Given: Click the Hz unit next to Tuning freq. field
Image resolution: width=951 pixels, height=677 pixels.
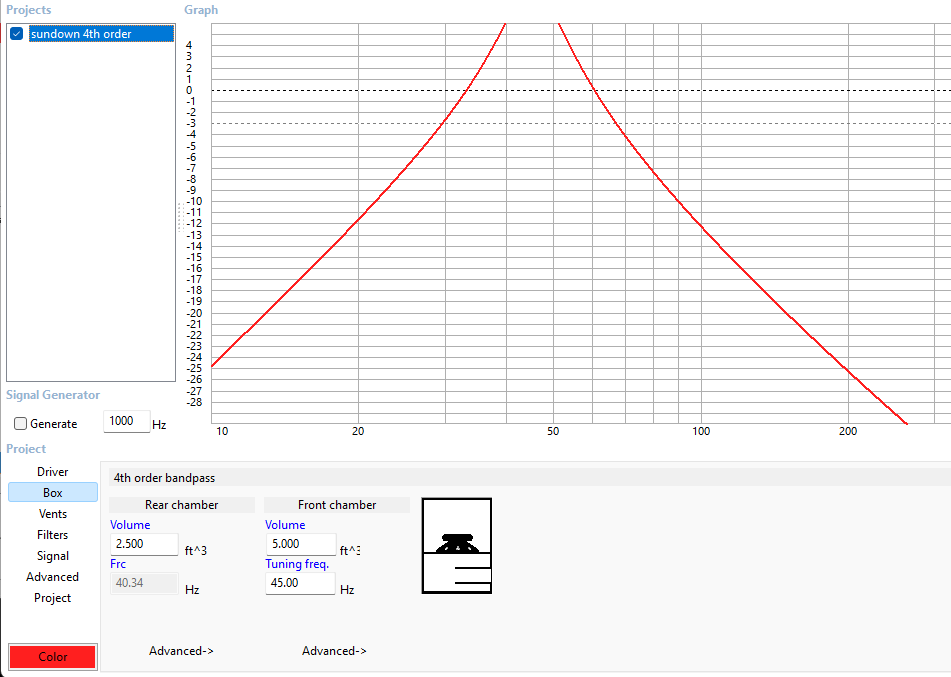Looking at the screenshot, I should click(x=347, y=590).
